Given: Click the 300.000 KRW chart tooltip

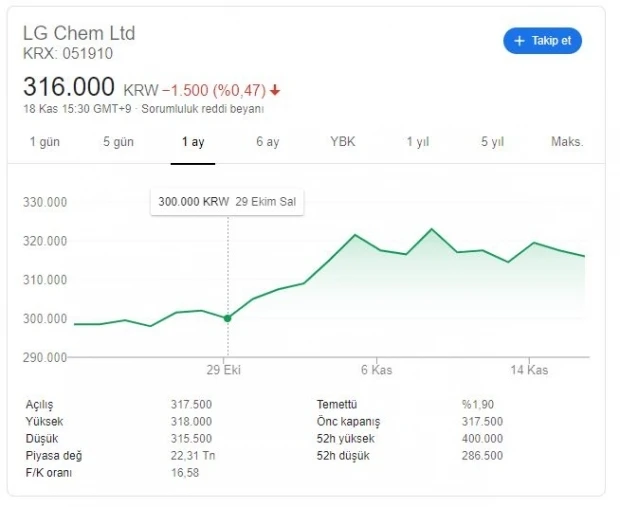Looking at the screenshot, I should (x=227, y=202).
